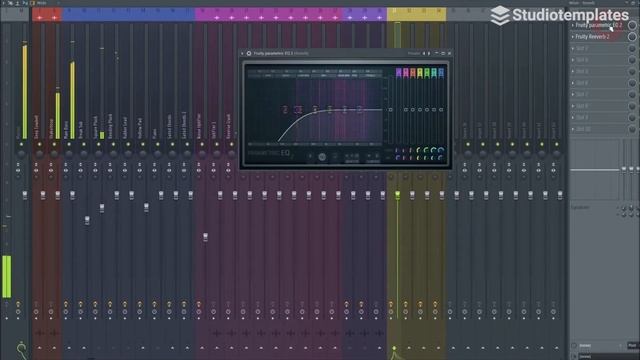Select the Piano track label
Viewport: 640px width, 360px height.
pyautogui.click(x=155, y=133)
